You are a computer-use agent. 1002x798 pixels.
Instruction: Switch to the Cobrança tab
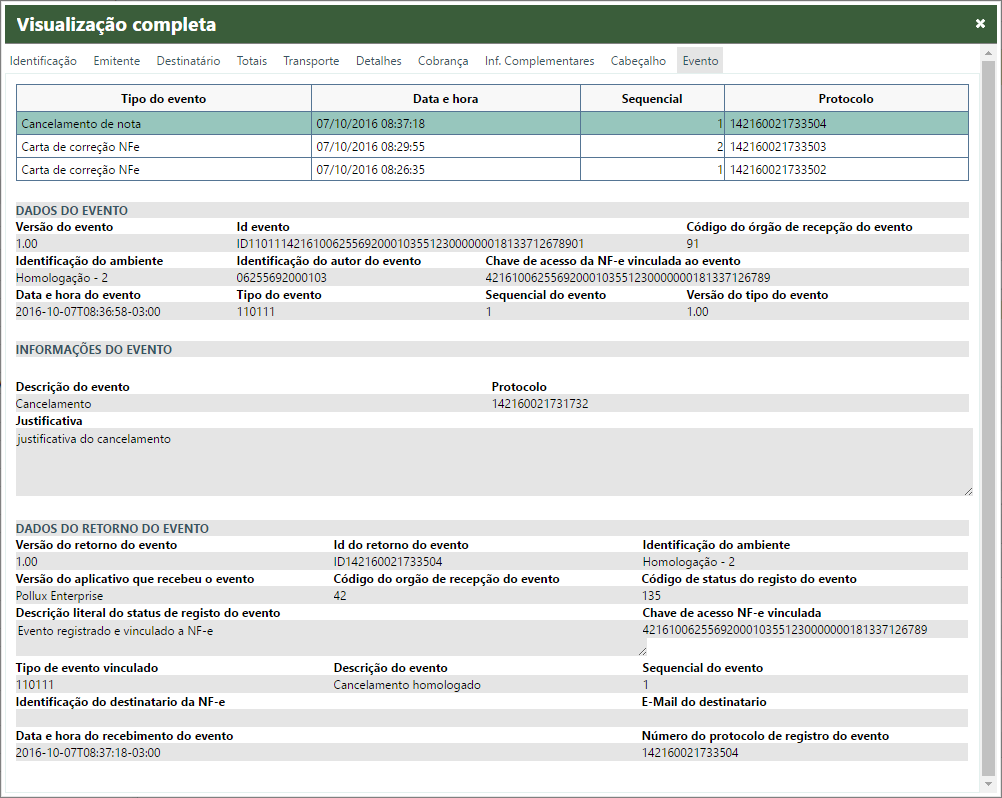(443, 61)
